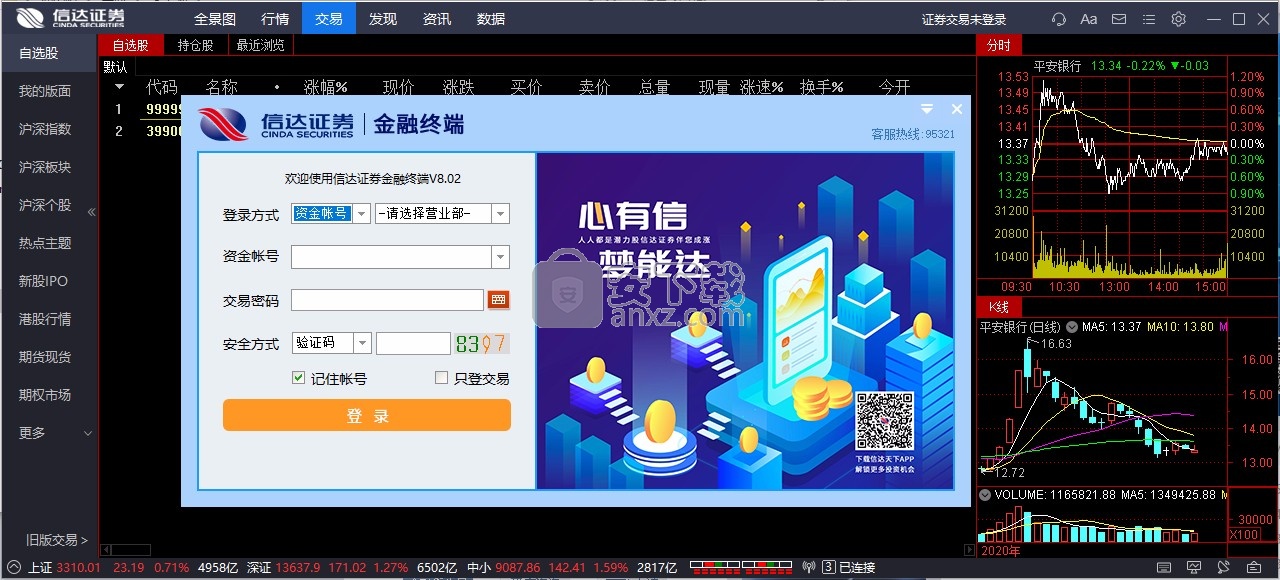Toggle the 记住帐号 checkbox
The image size is (1280, 580).
tap(298, 378)
